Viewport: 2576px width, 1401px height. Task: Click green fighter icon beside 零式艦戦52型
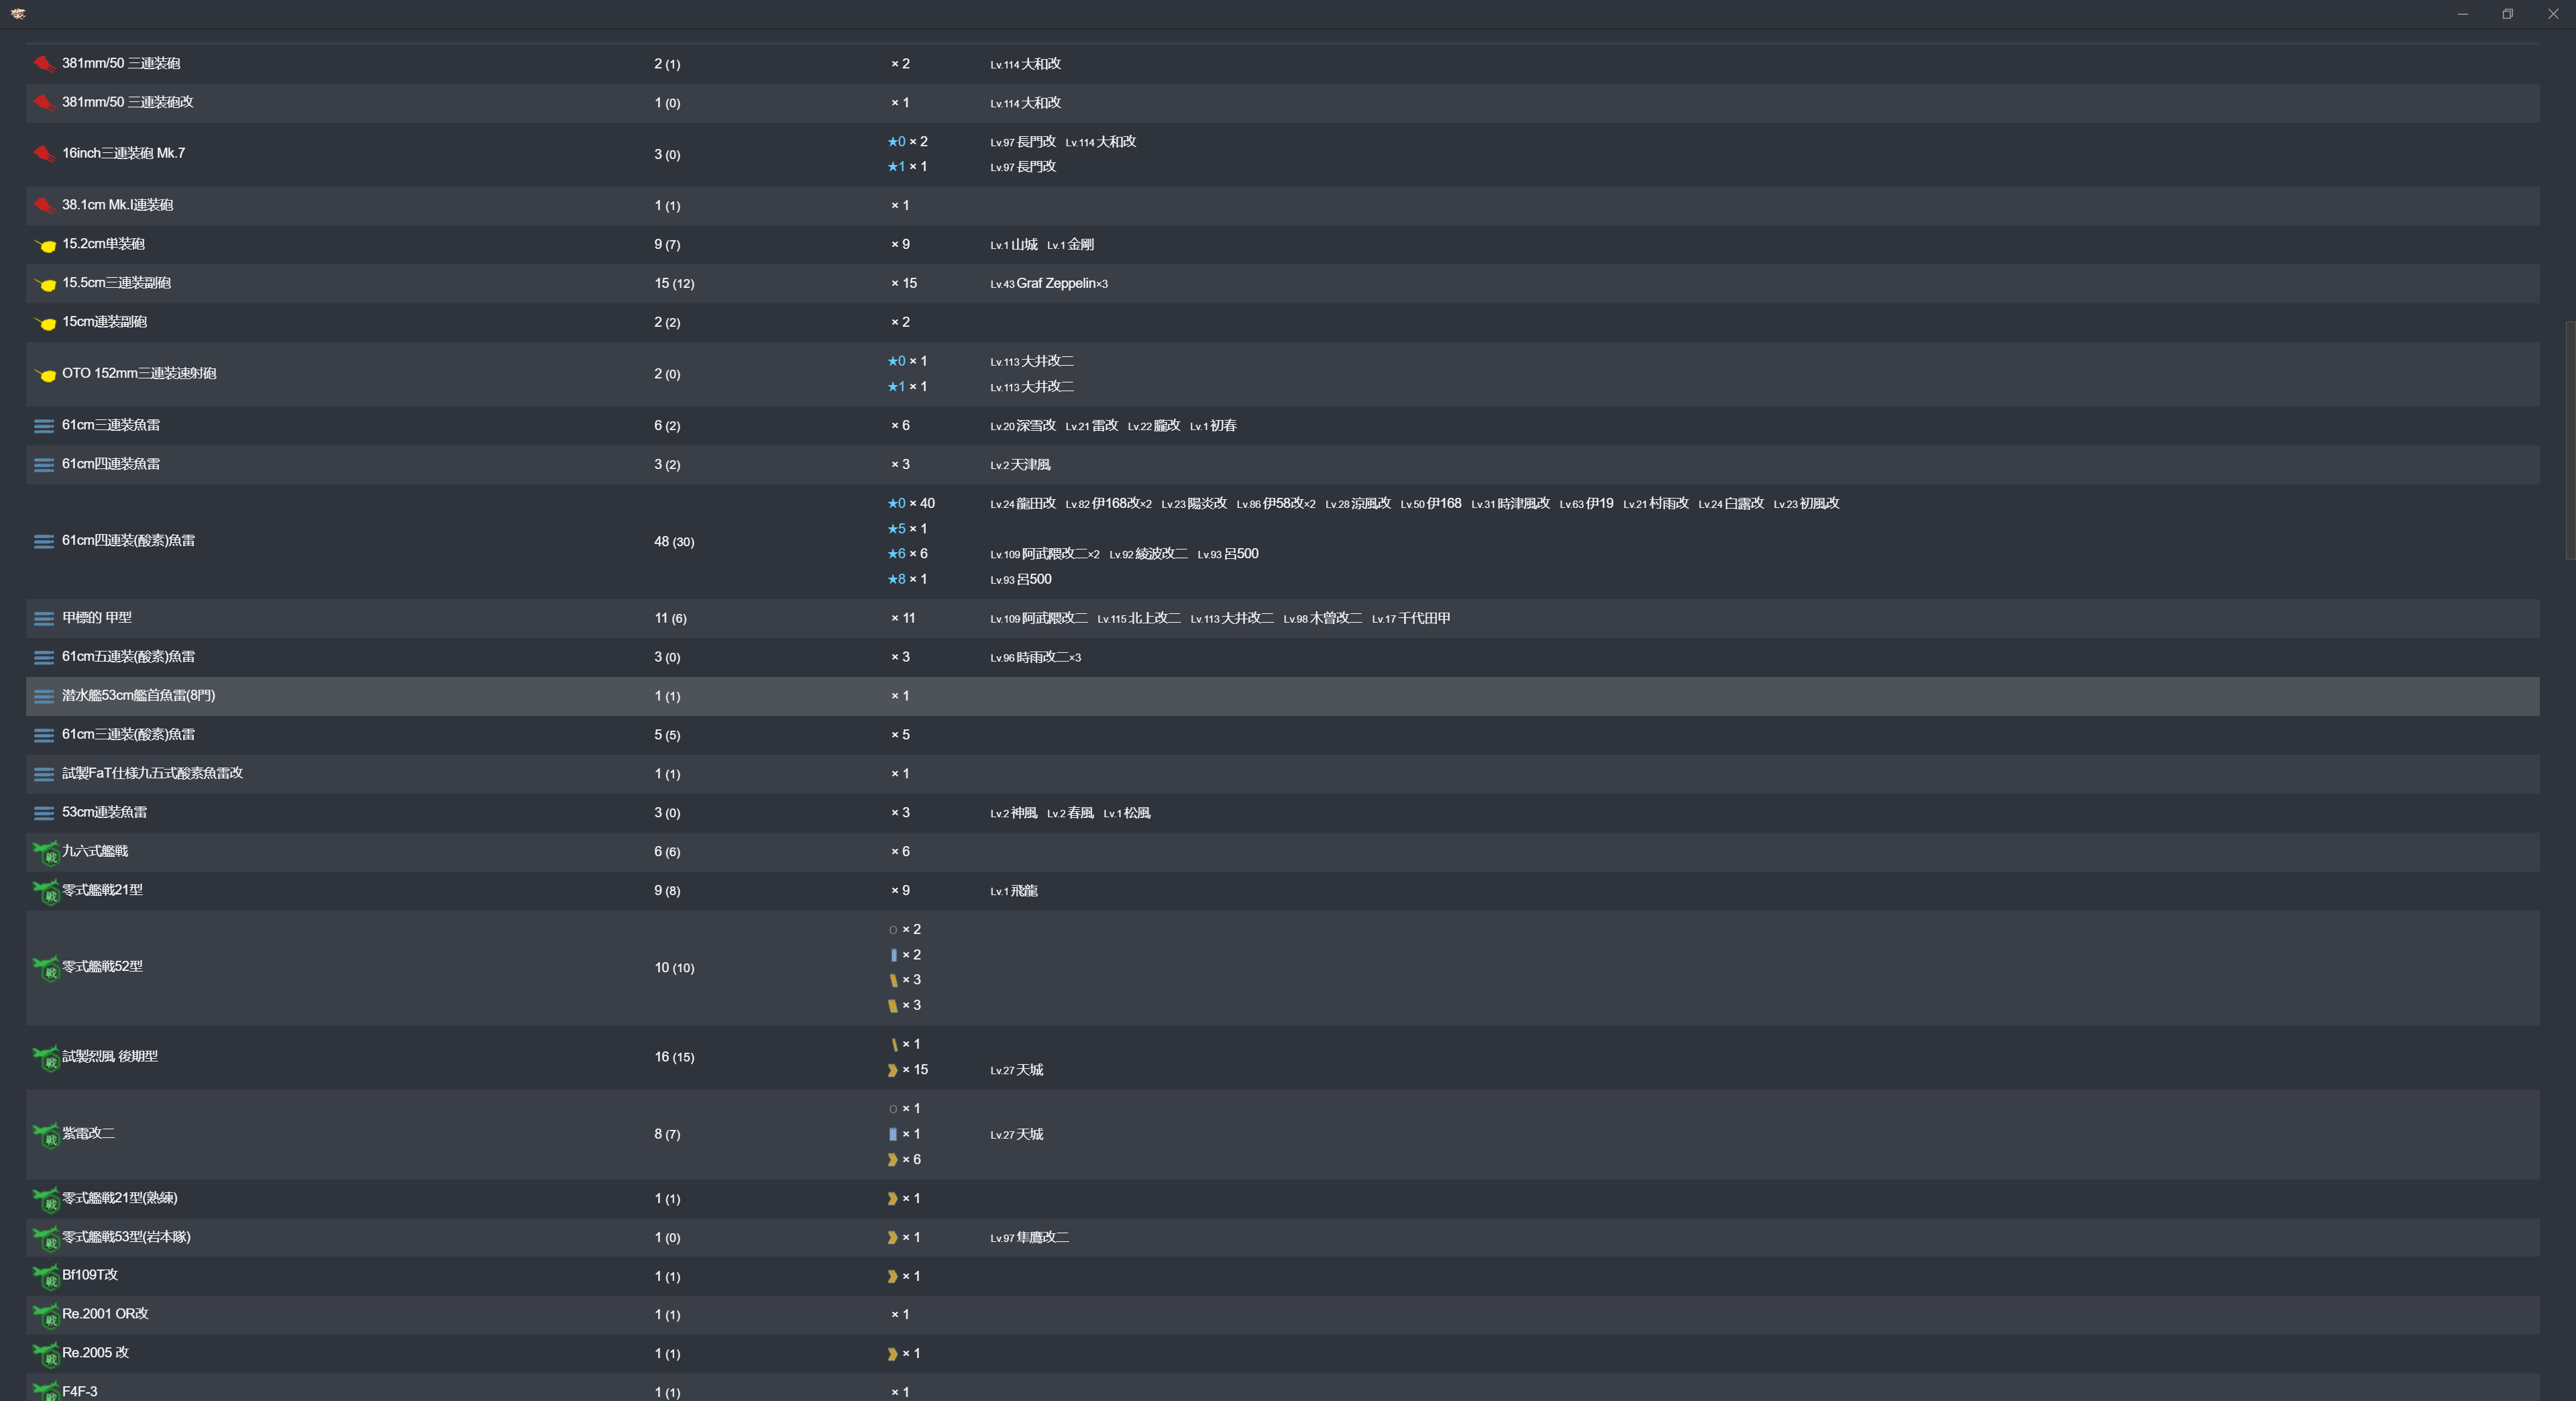point(46,968)
